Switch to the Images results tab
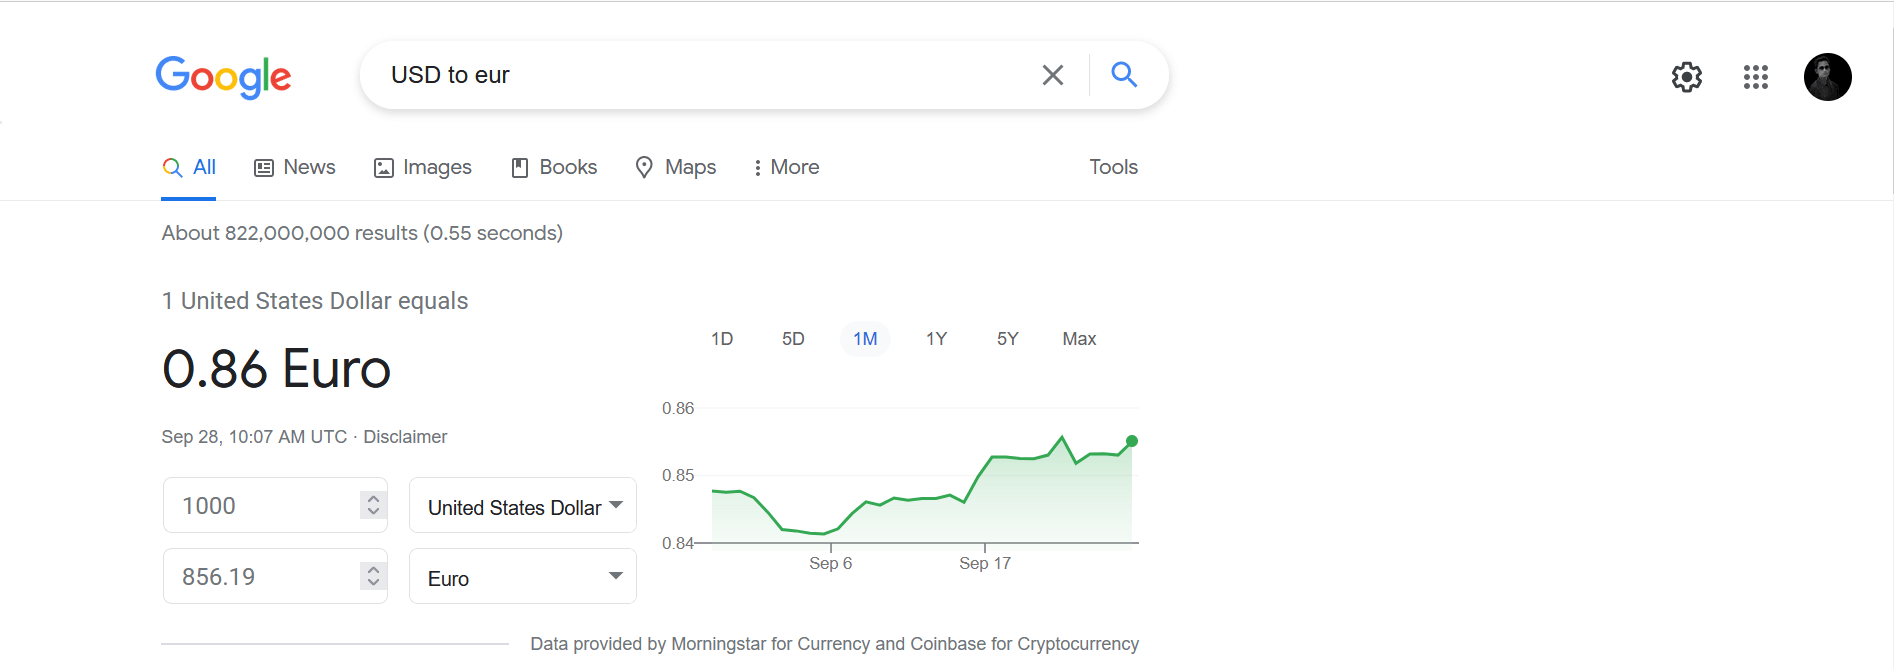 [422, 167]
